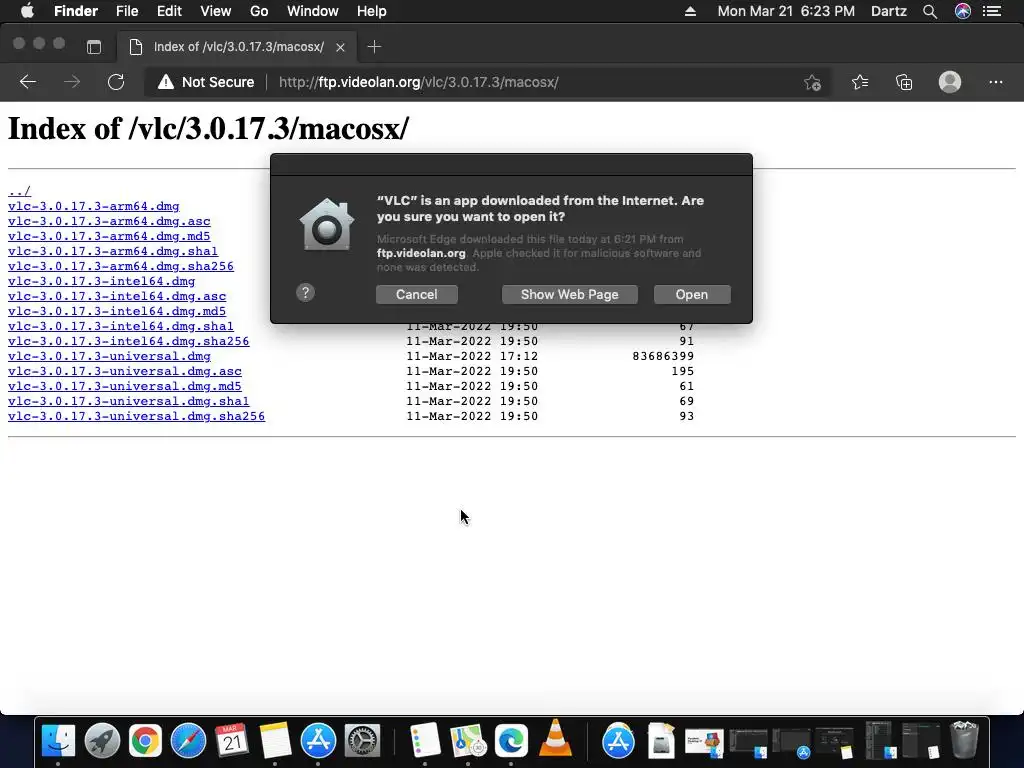Open Collections in Edge toolbar
This screenshot has height=768, width=1024.
[x=904, y=82]
